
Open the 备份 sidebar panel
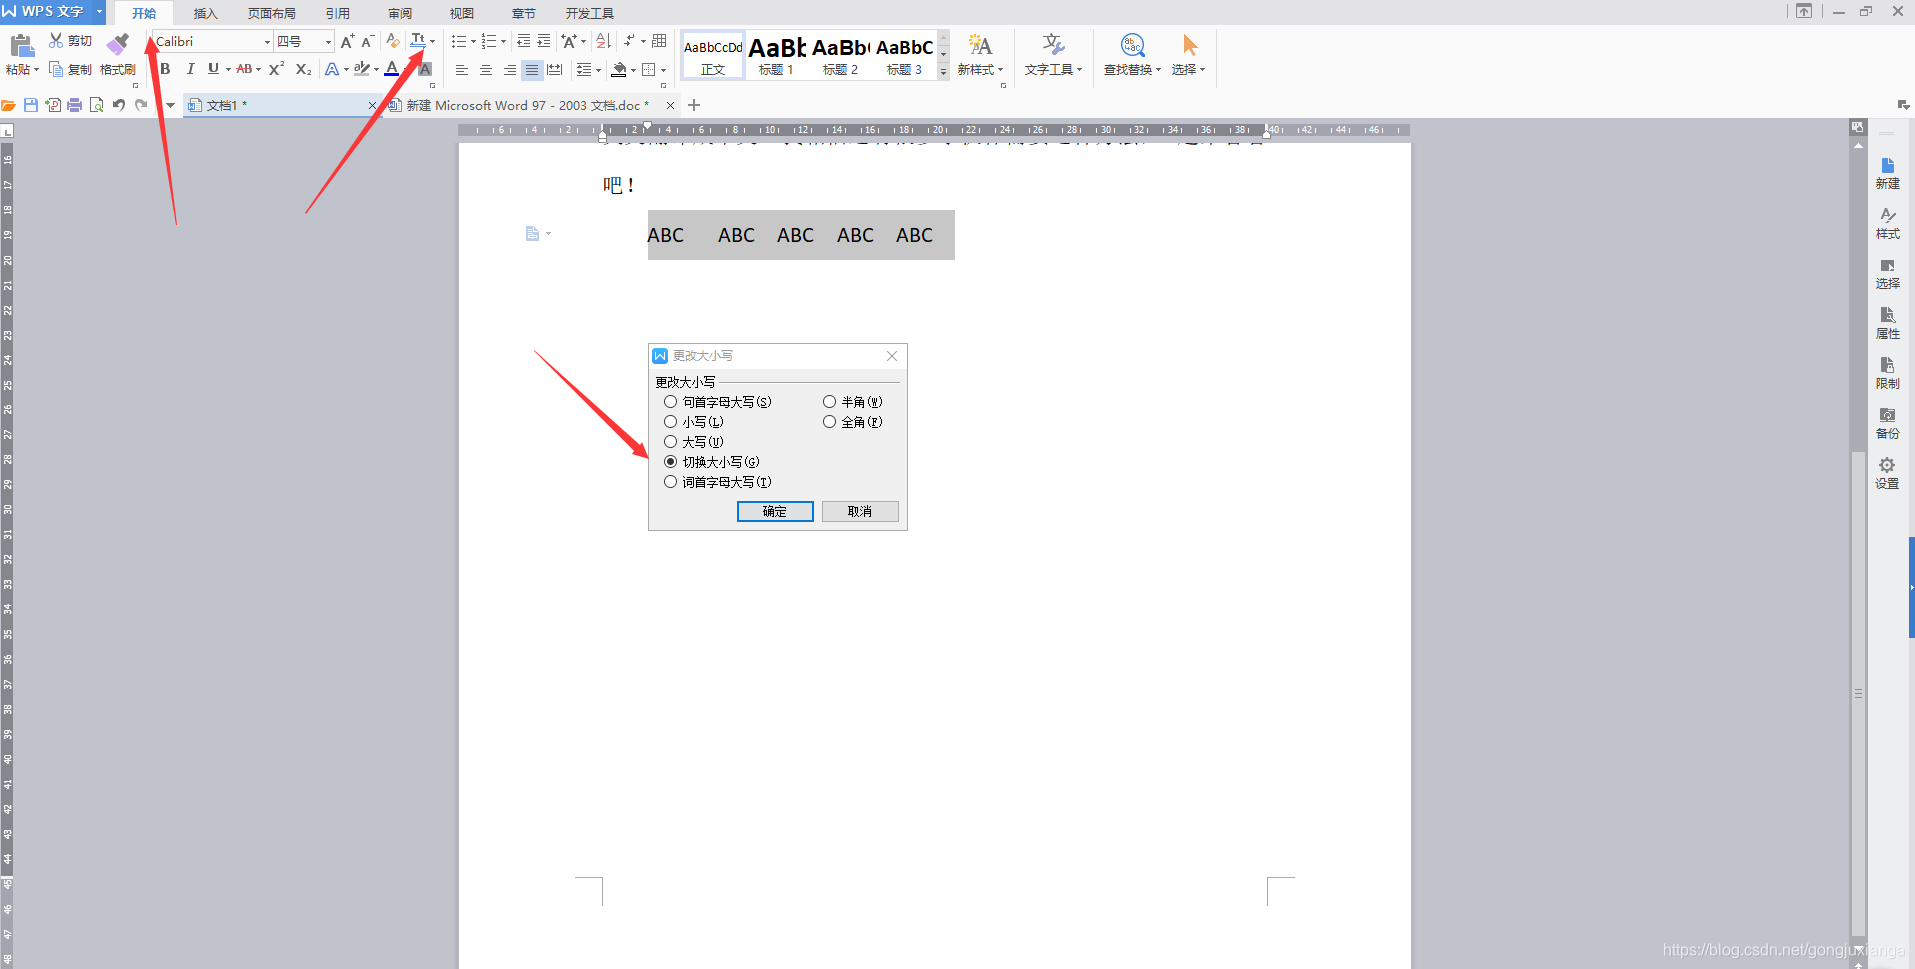pos(1887,423)
